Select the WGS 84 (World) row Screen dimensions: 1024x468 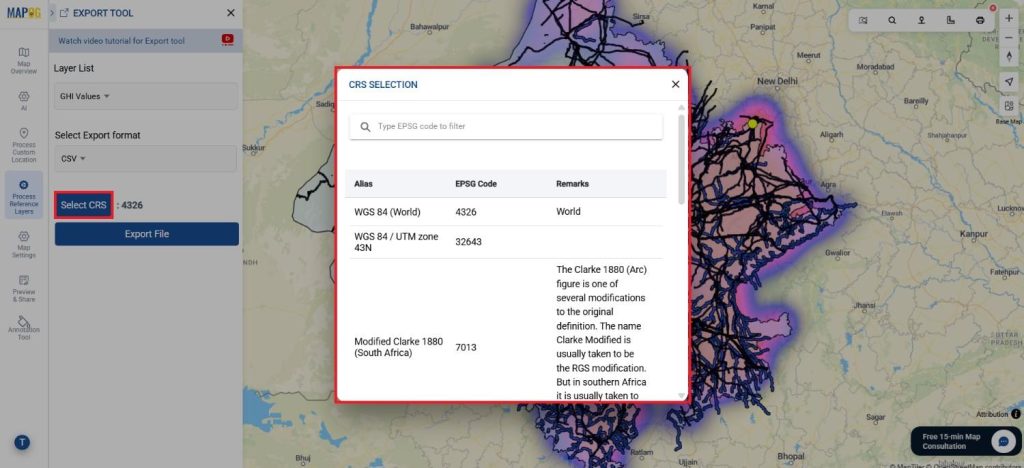pos(504,212)
